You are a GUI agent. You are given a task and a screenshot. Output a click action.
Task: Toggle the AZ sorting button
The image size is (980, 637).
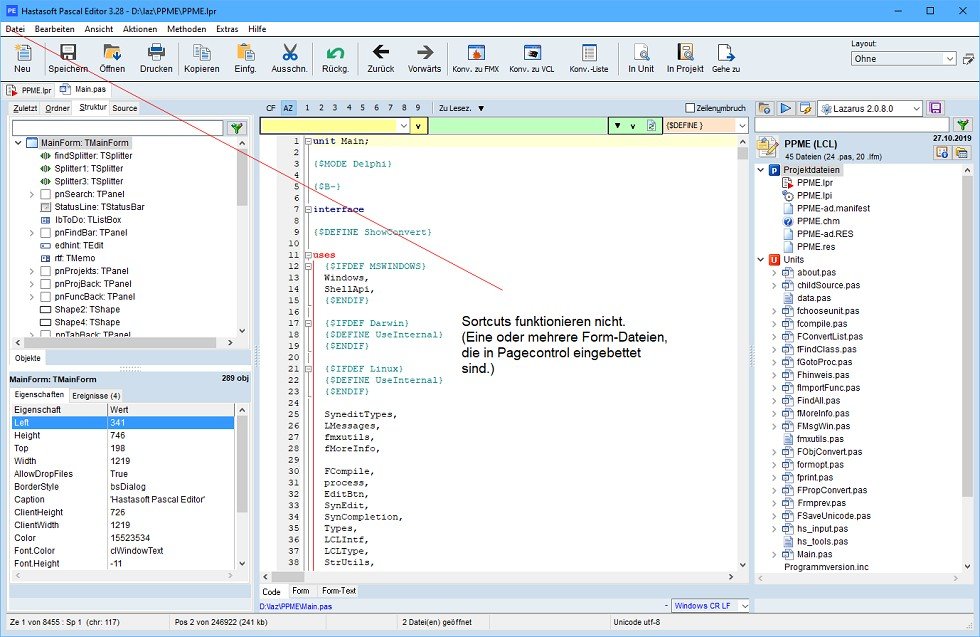[x=288, y=108]
